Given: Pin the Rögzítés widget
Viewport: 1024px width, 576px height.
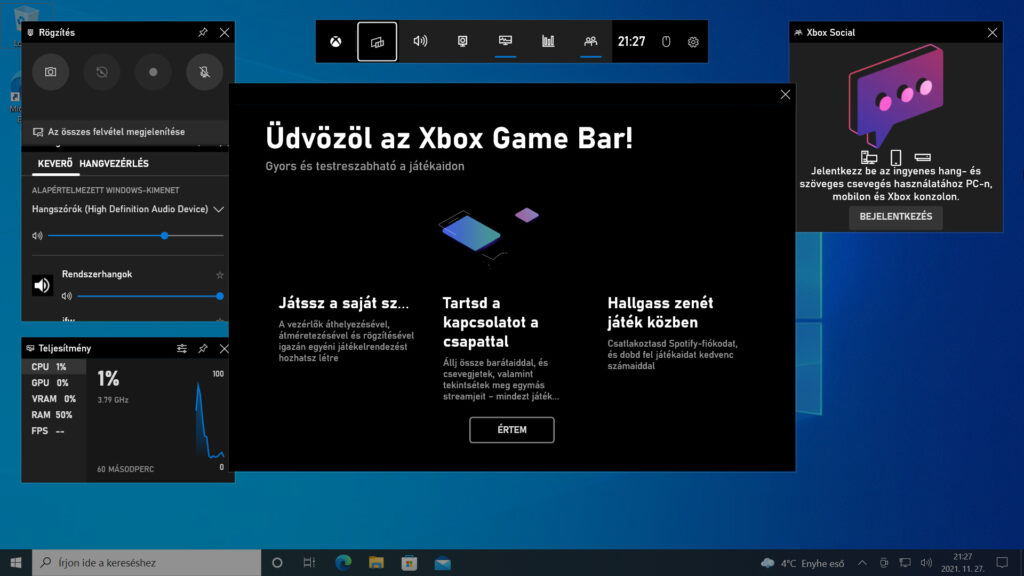Looking at the screenshot, I should [x=203, y=32].
